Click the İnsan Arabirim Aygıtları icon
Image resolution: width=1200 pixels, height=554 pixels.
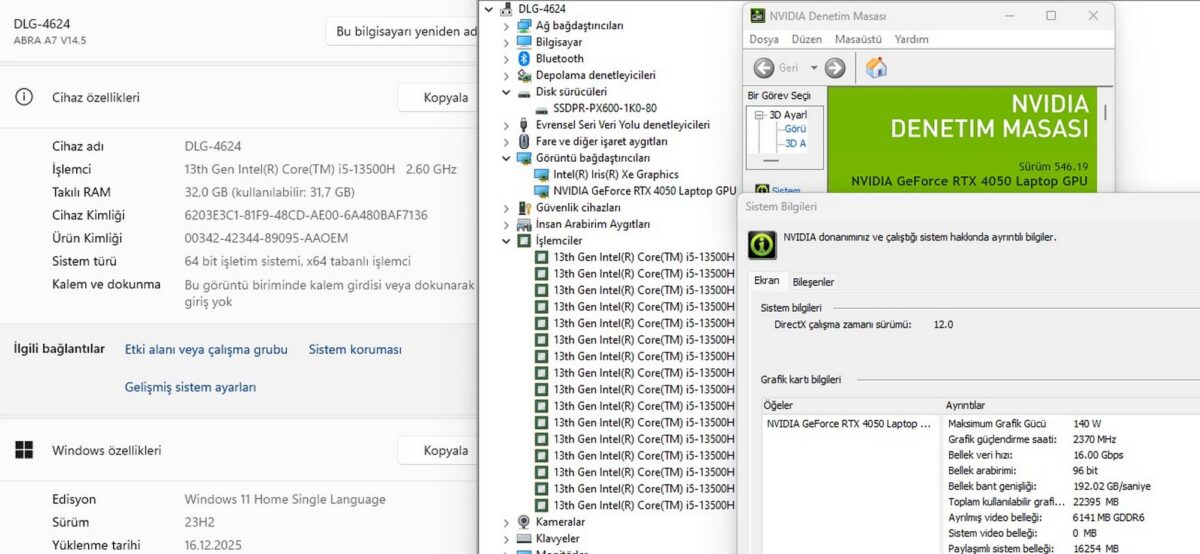[524, 225]
